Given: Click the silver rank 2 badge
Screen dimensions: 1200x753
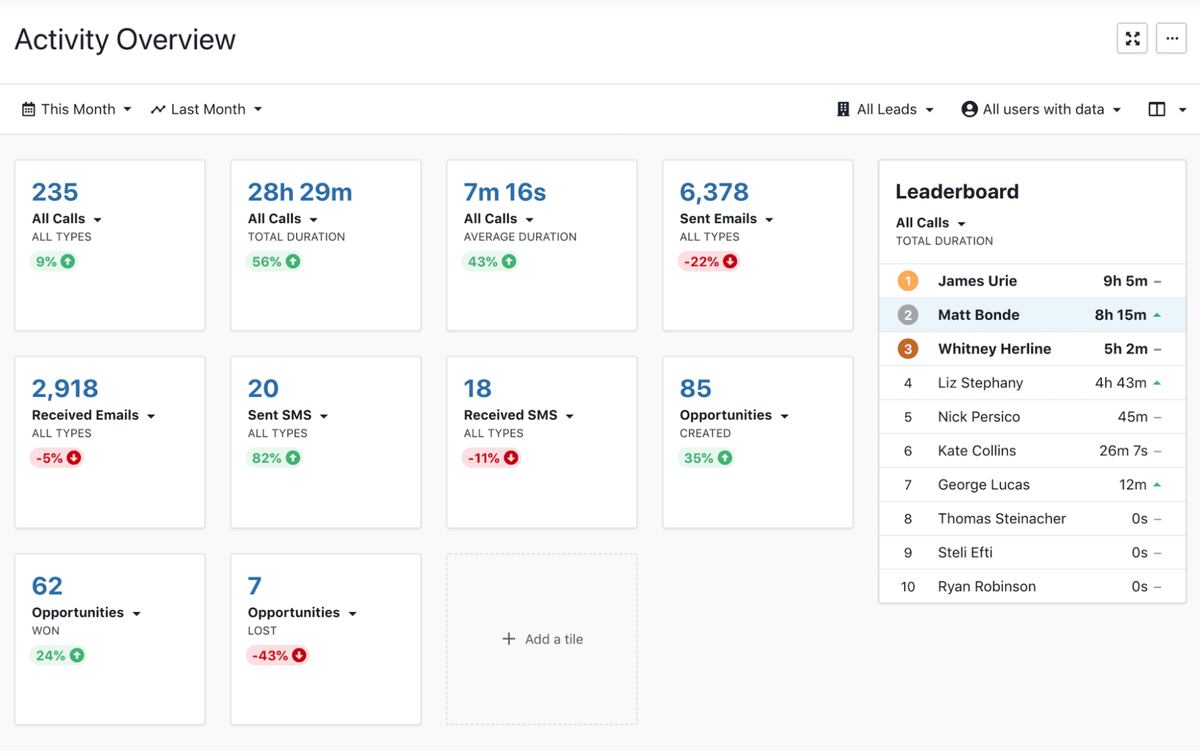Looking at the screenshot, I should click(x=908, y=315).
